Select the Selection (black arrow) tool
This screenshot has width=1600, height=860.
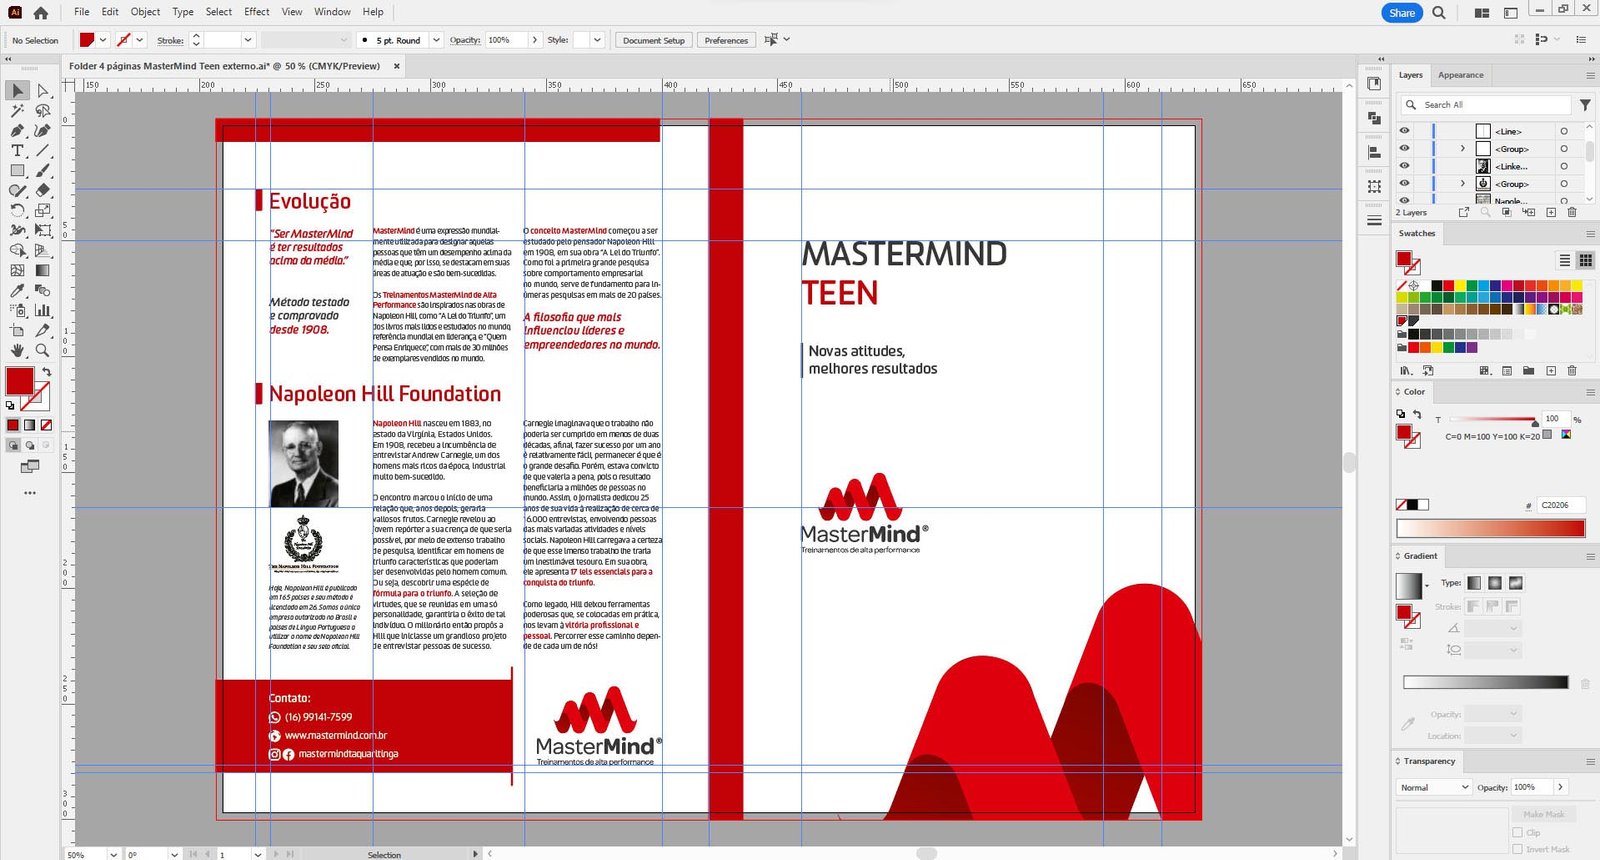pos(17,90)
